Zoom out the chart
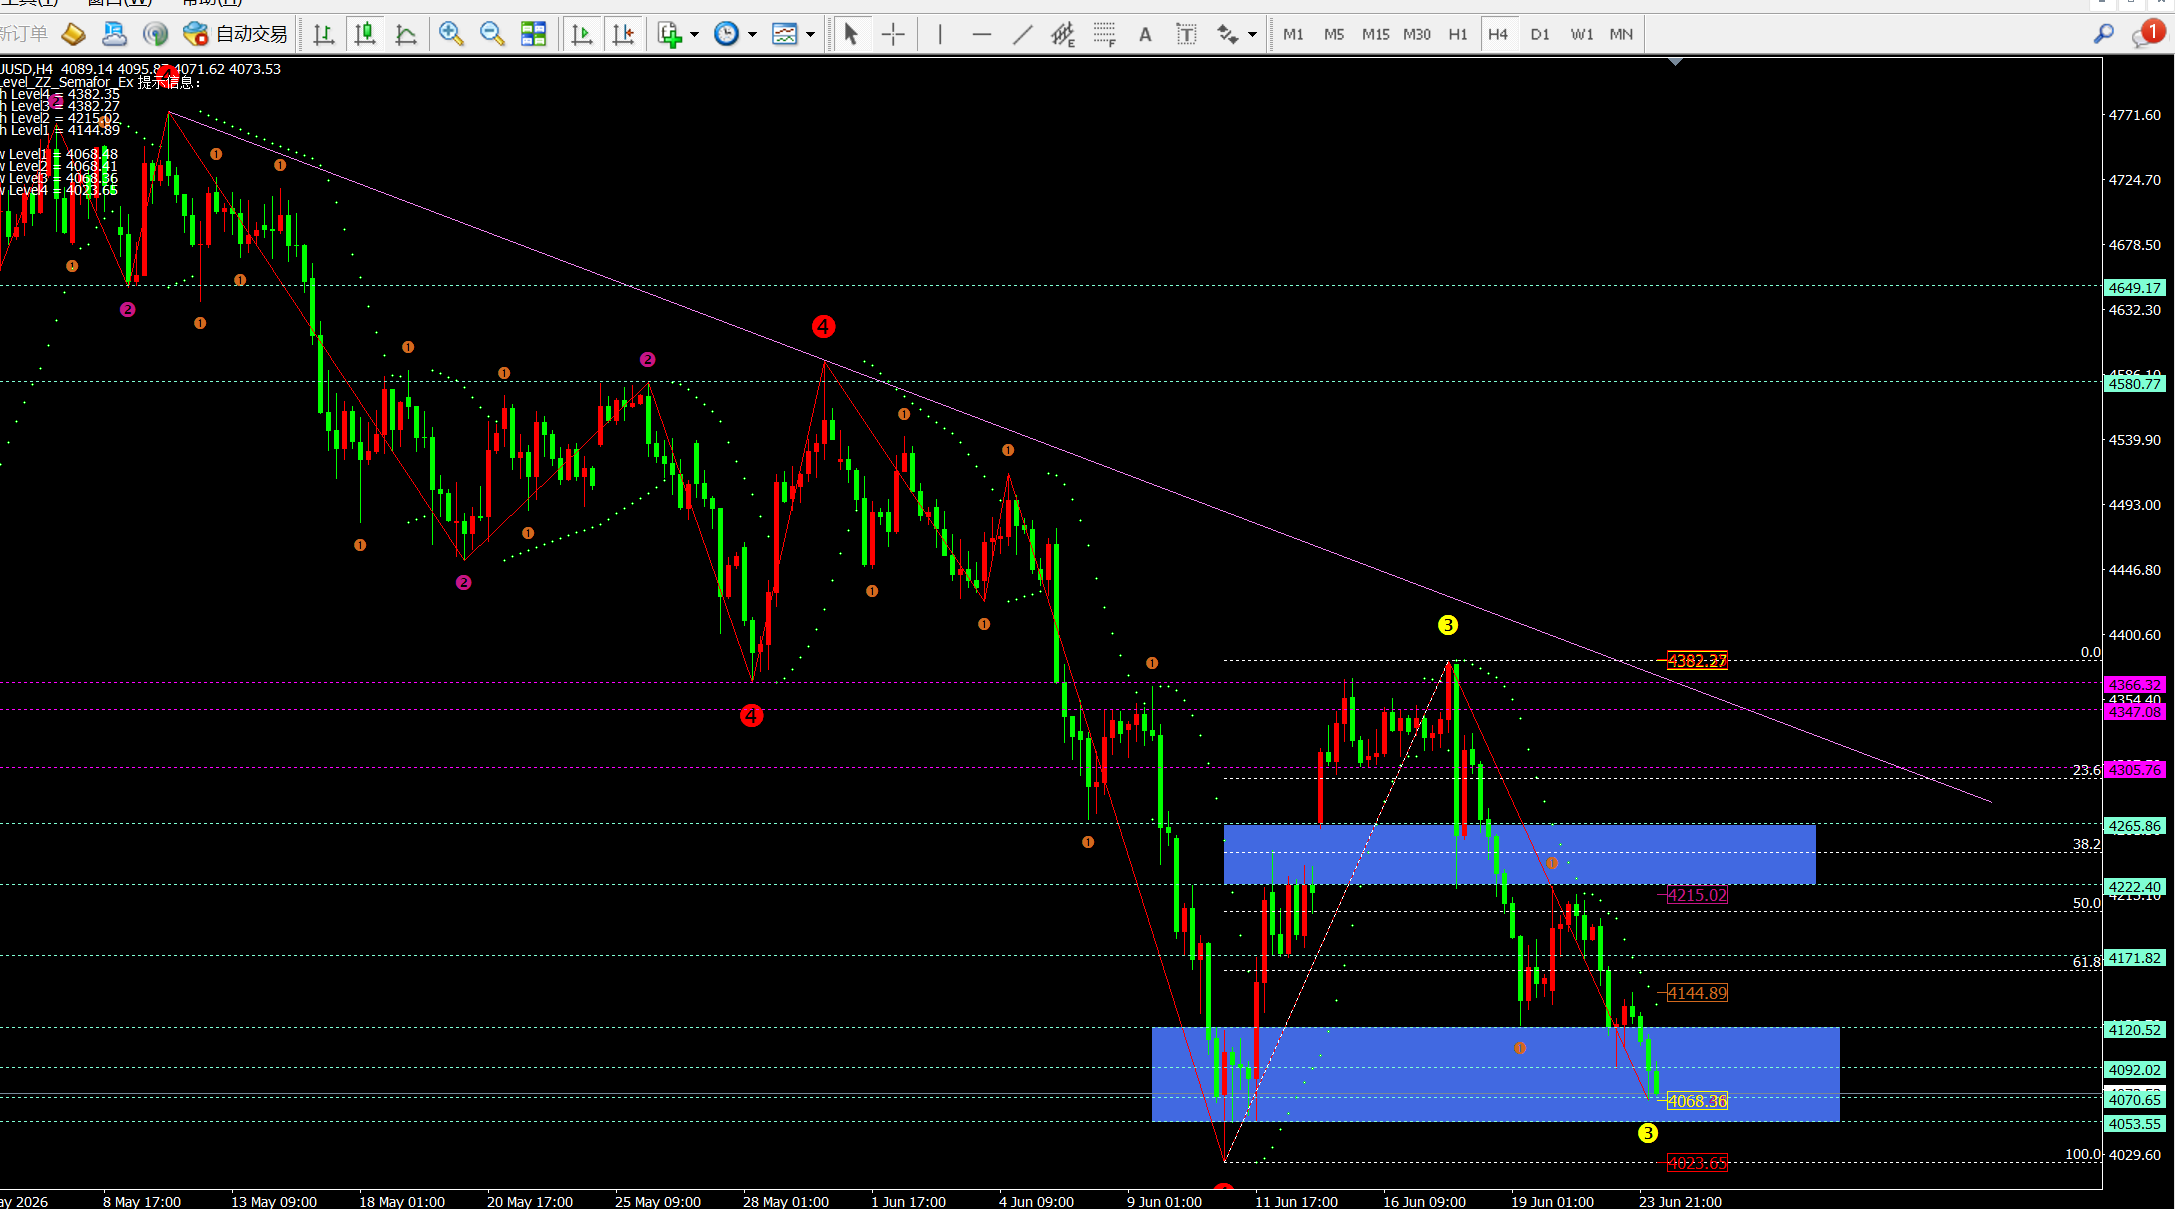This screenshot has height=1209, width=2175. click(x=492, y=34)
